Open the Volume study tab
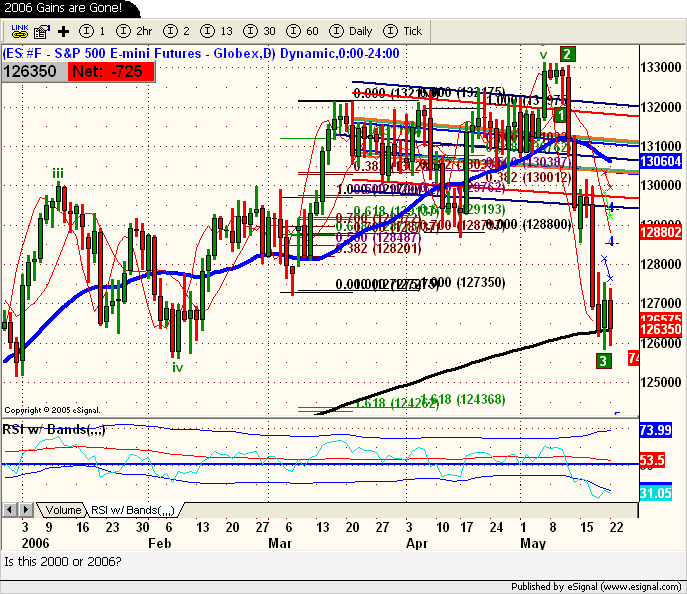This screenshot has height=594, width=687. click(x=62, y=510)
